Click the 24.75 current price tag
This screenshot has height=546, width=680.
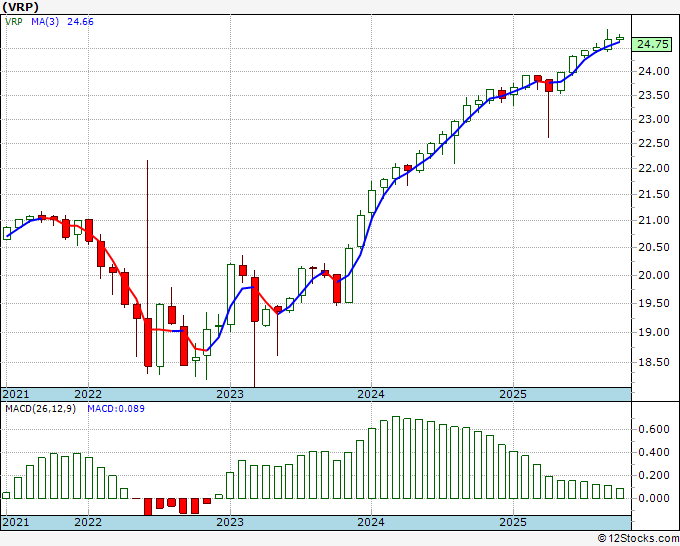click(653, 44)
